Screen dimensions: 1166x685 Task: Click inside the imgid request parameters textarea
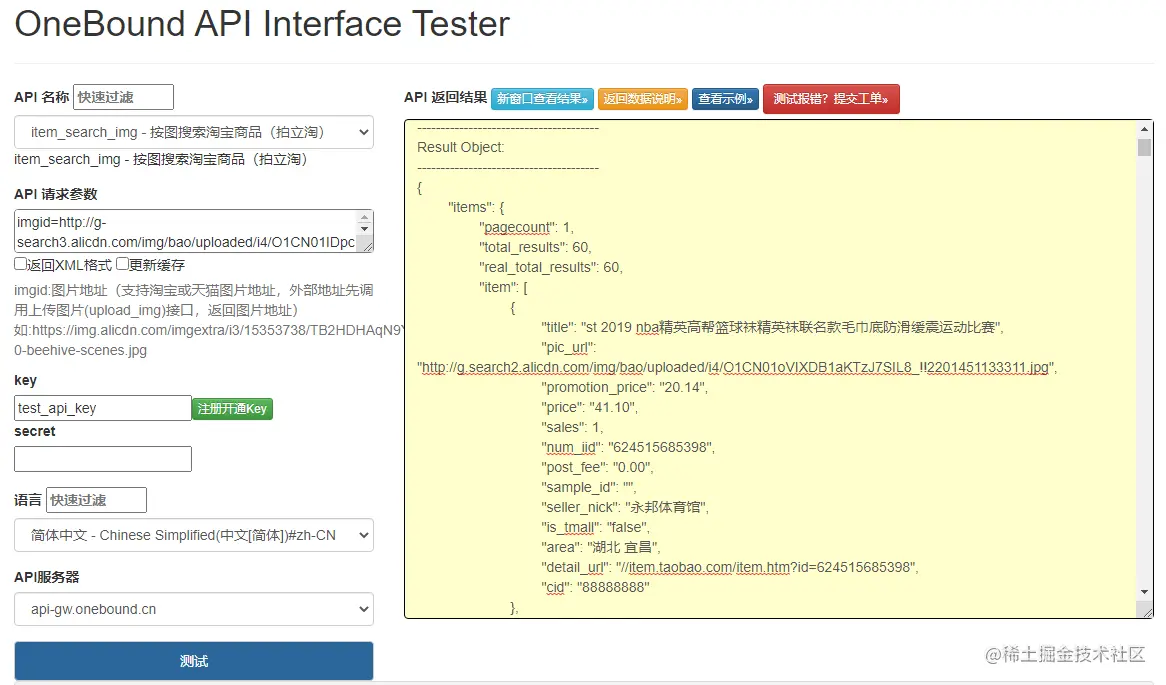click(185, 231)
